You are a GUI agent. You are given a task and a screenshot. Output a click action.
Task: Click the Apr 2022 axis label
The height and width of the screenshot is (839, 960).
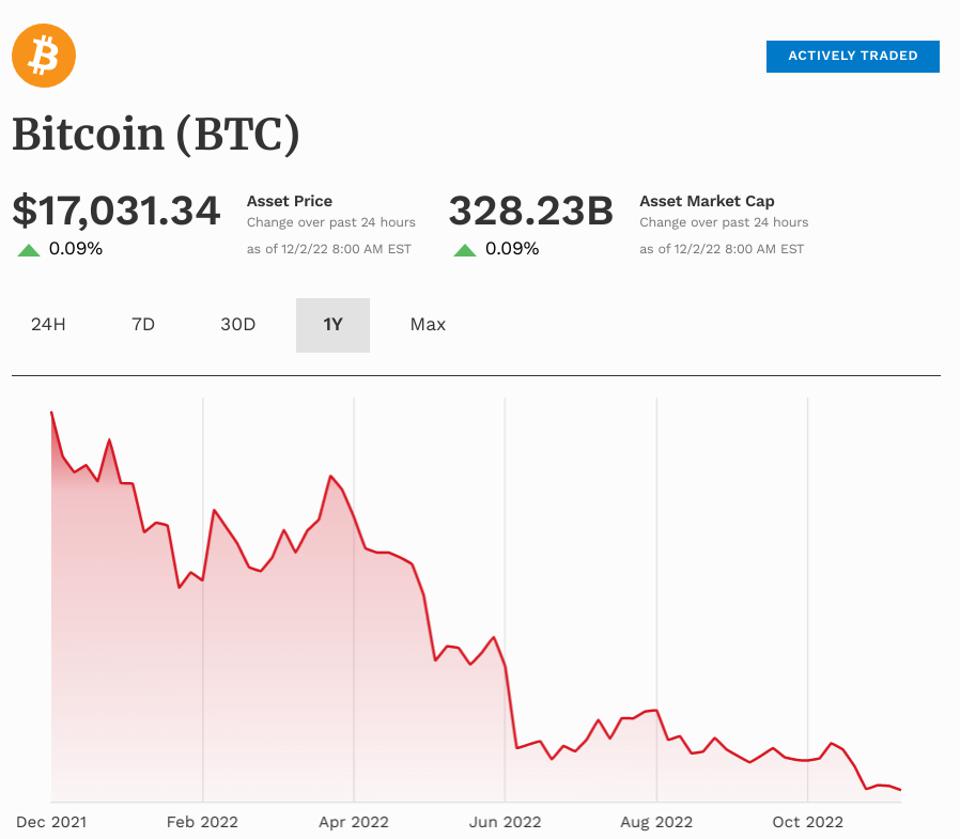pos(354,822)
